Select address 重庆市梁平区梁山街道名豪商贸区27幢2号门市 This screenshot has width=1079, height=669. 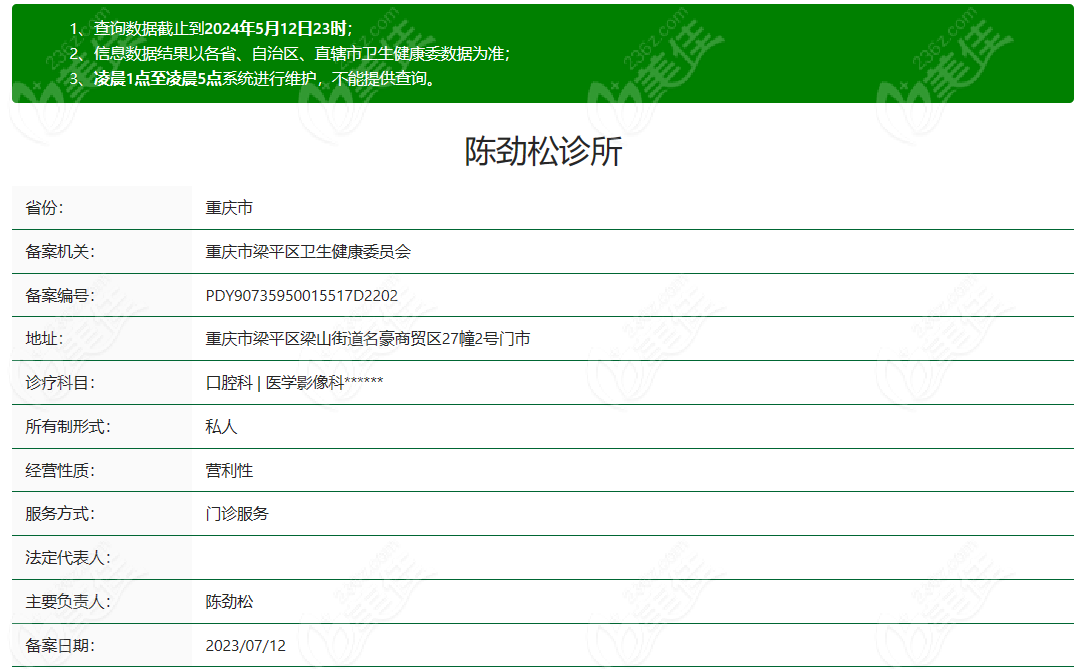(368, 339)
